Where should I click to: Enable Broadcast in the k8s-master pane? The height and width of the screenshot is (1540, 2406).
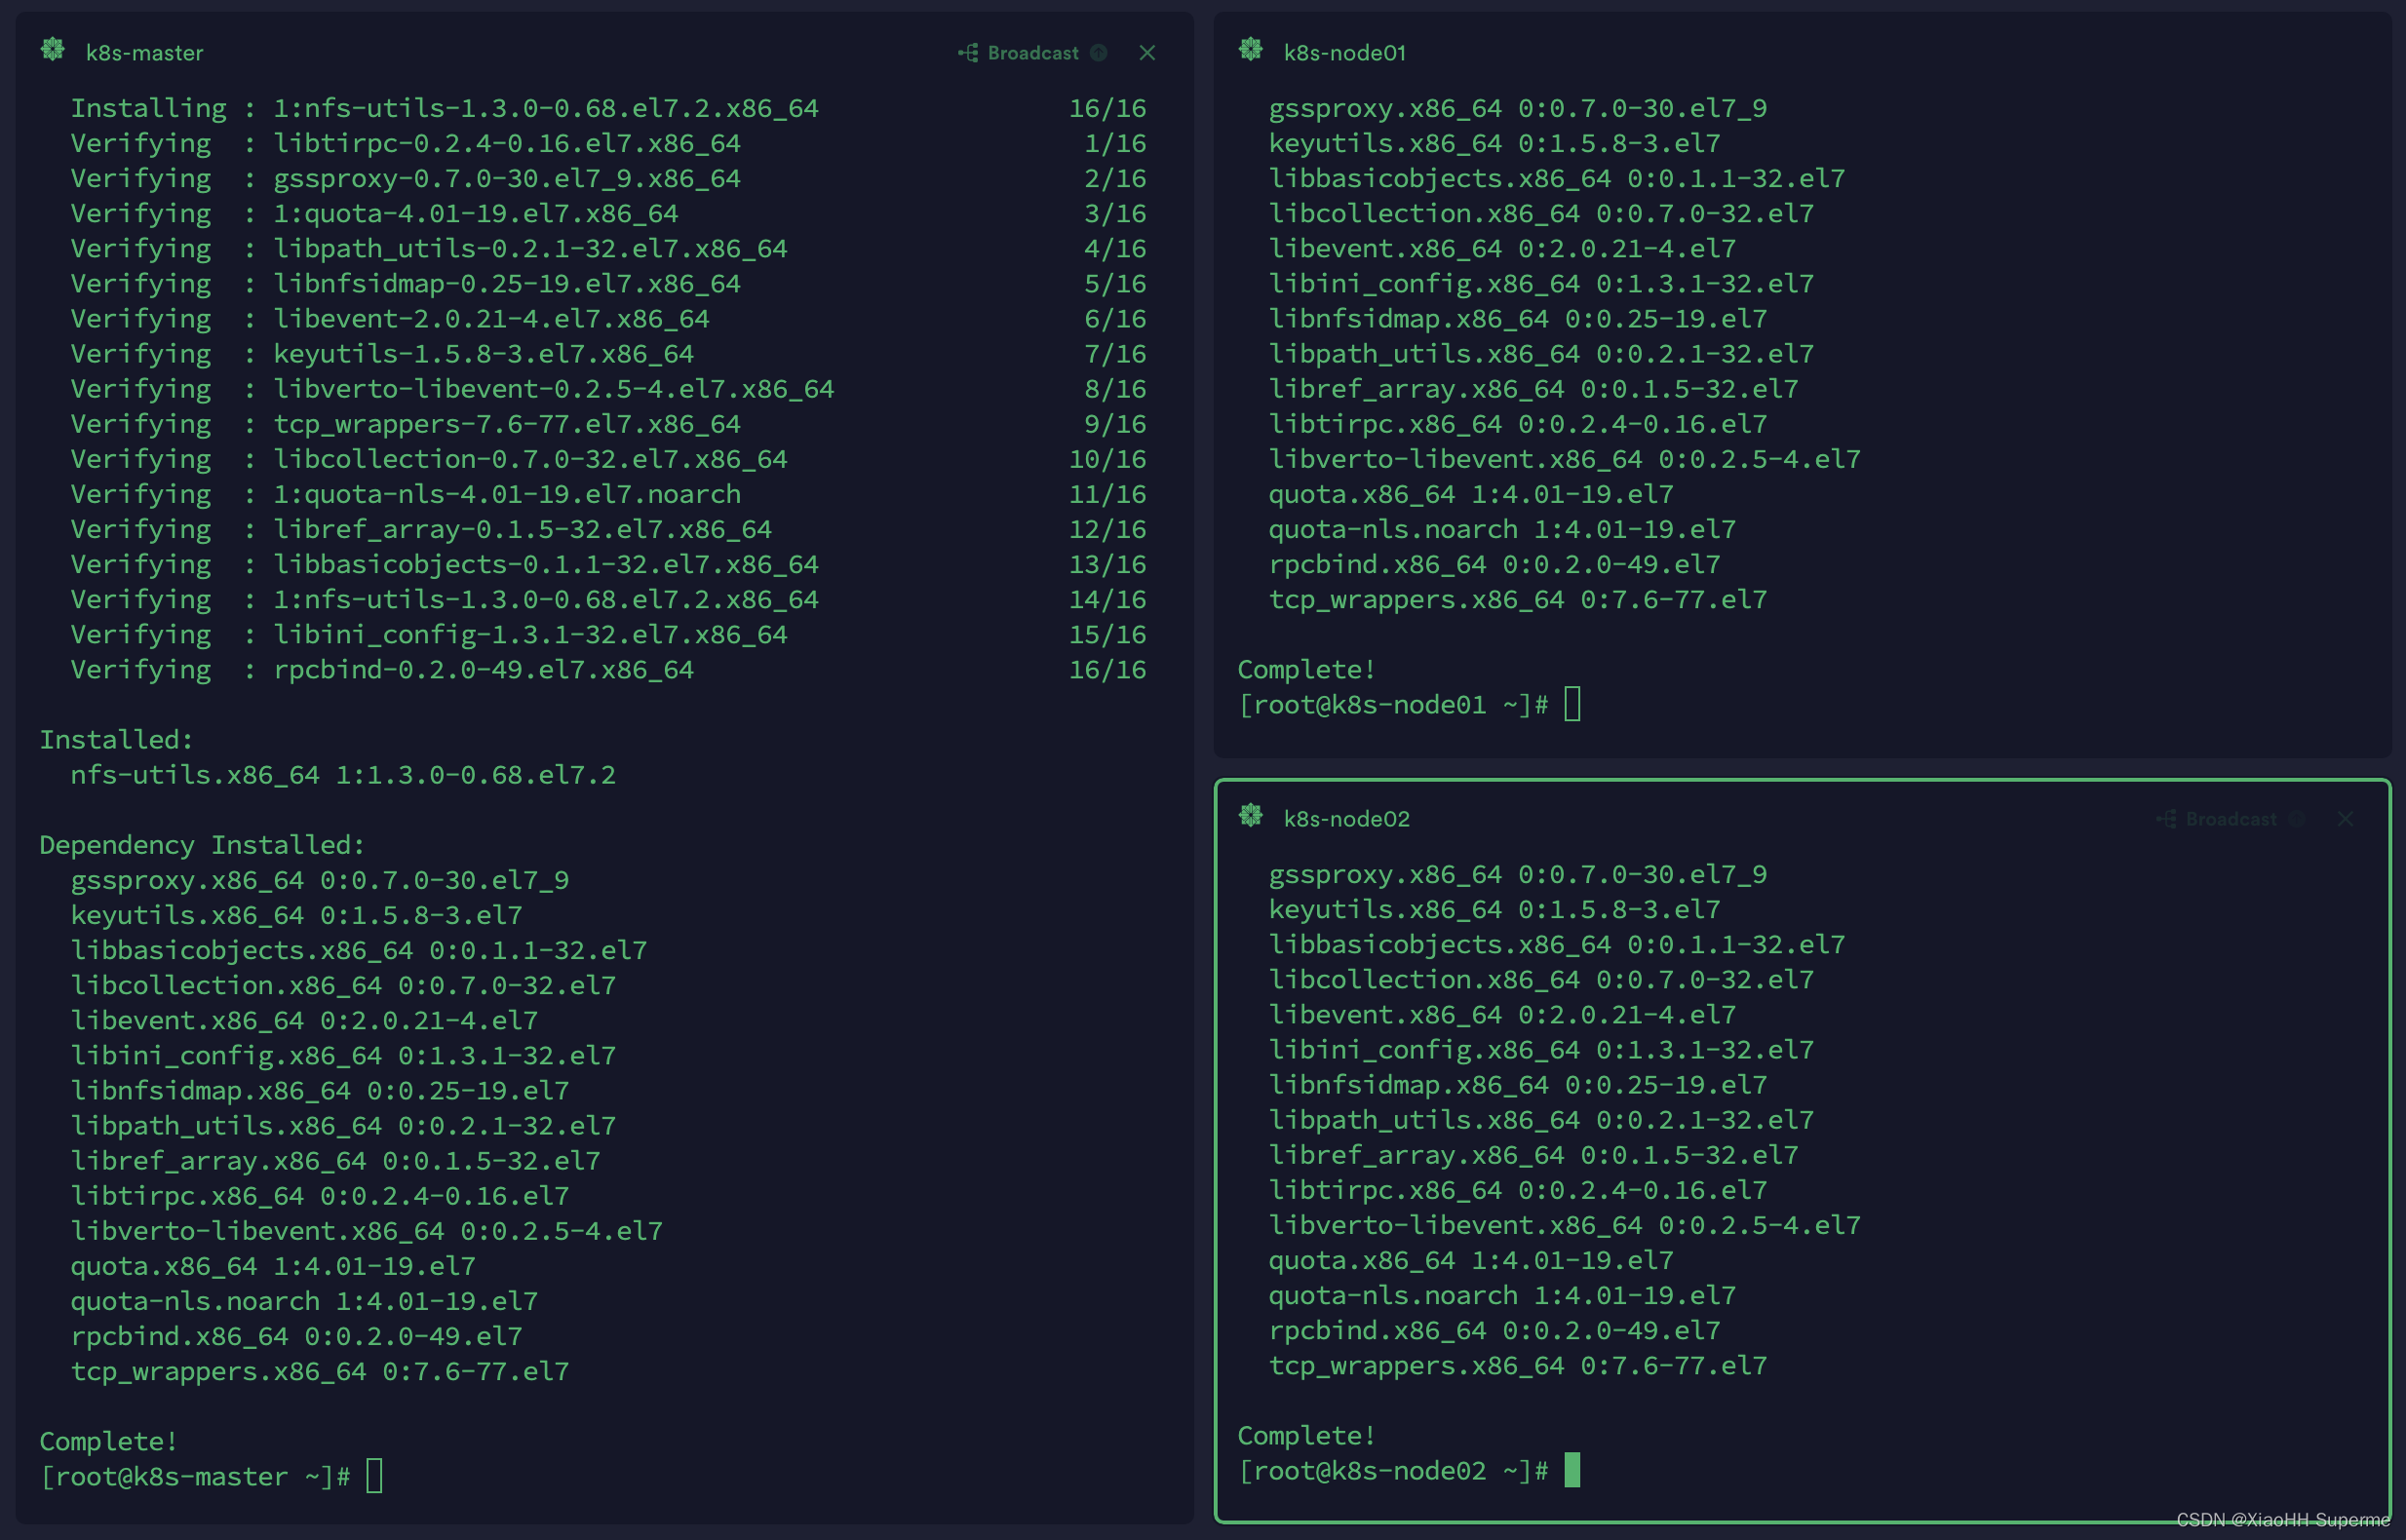(x=1020, y=53)
